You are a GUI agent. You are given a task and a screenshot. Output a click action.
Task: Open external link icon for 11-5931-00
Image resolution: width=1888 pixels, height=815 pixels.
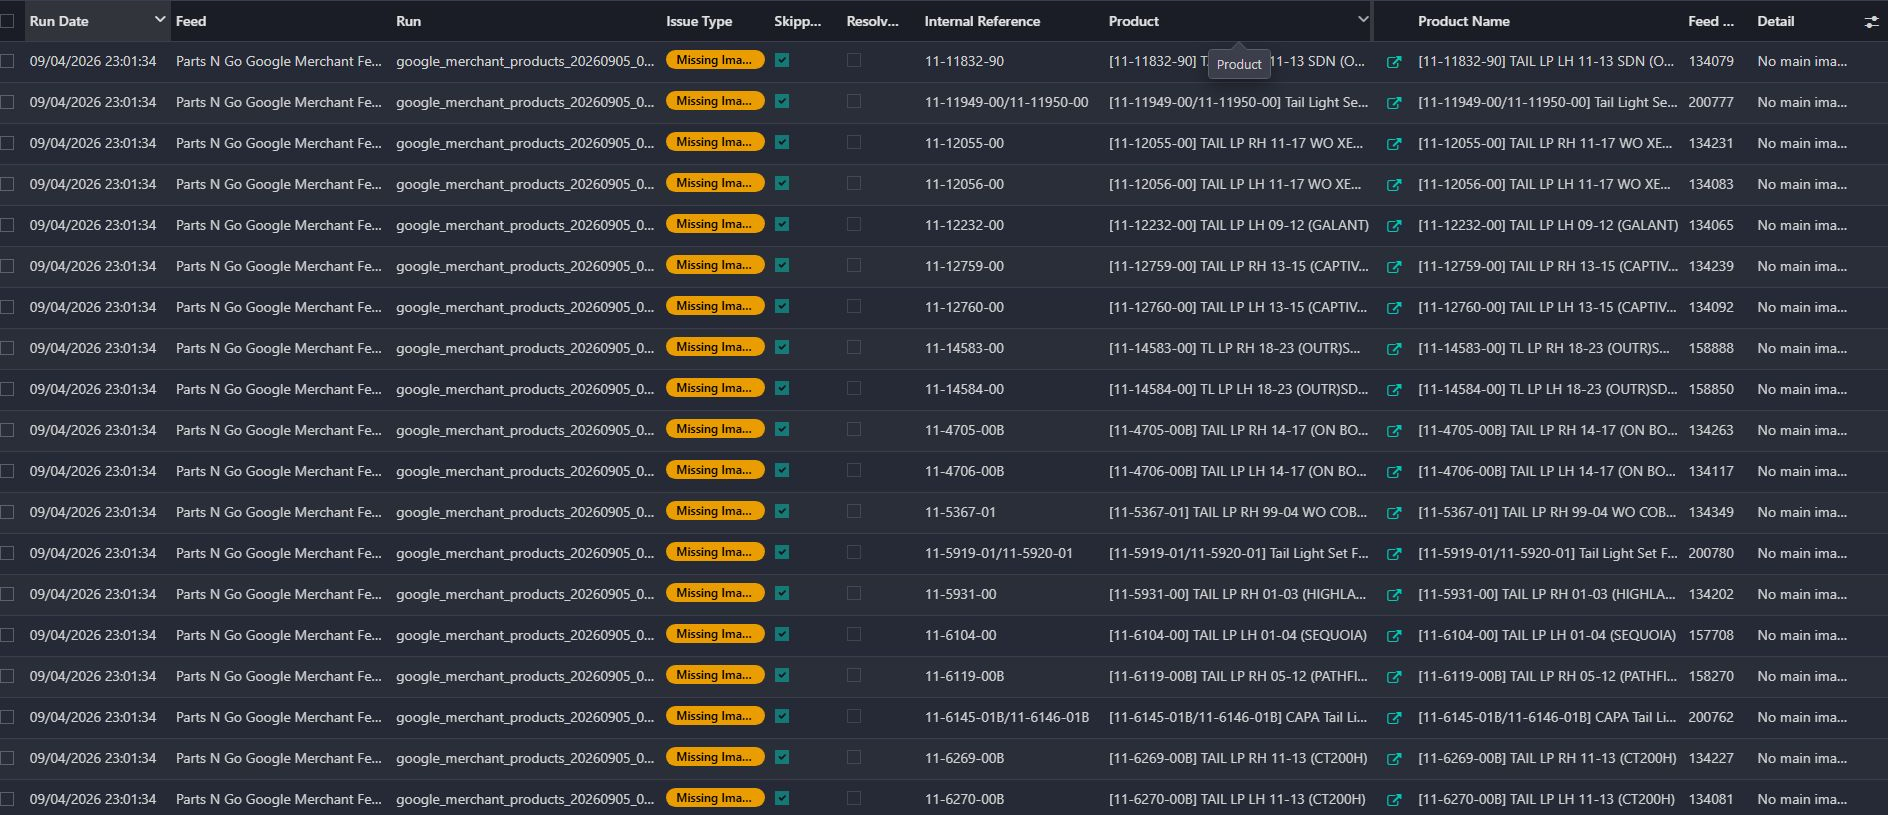pos(1394,595)
